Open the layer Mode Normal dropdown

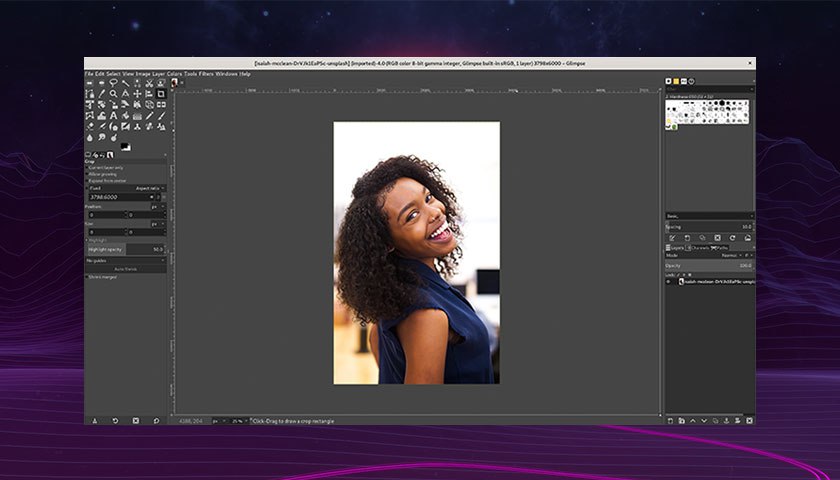pos(730,256)
